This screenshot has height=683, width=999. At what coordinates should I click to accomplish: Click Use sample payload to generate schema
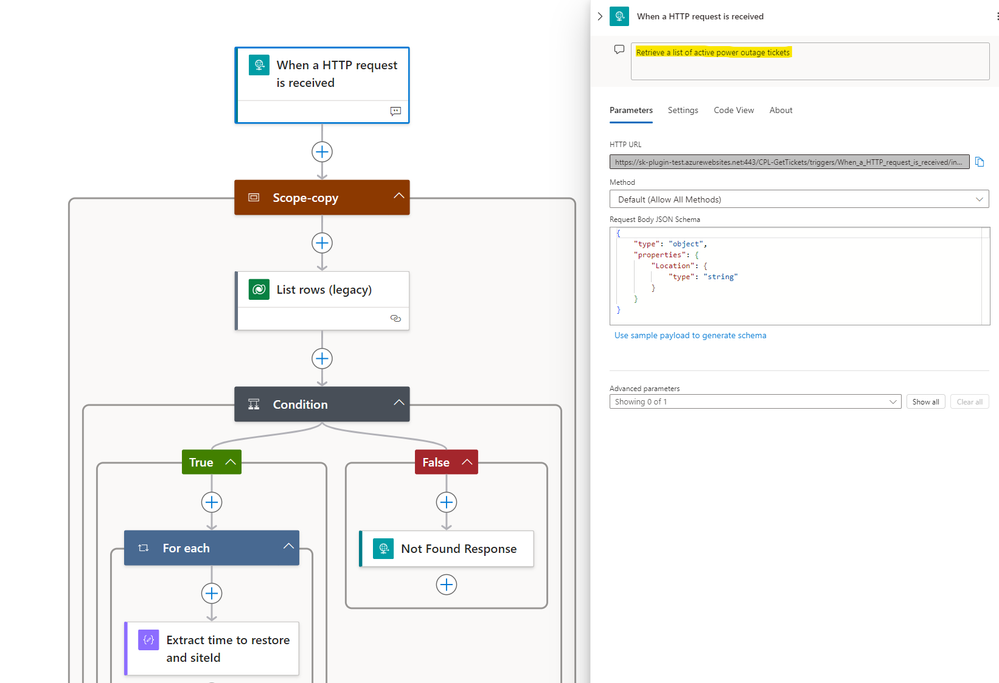(x=690, y=335)
